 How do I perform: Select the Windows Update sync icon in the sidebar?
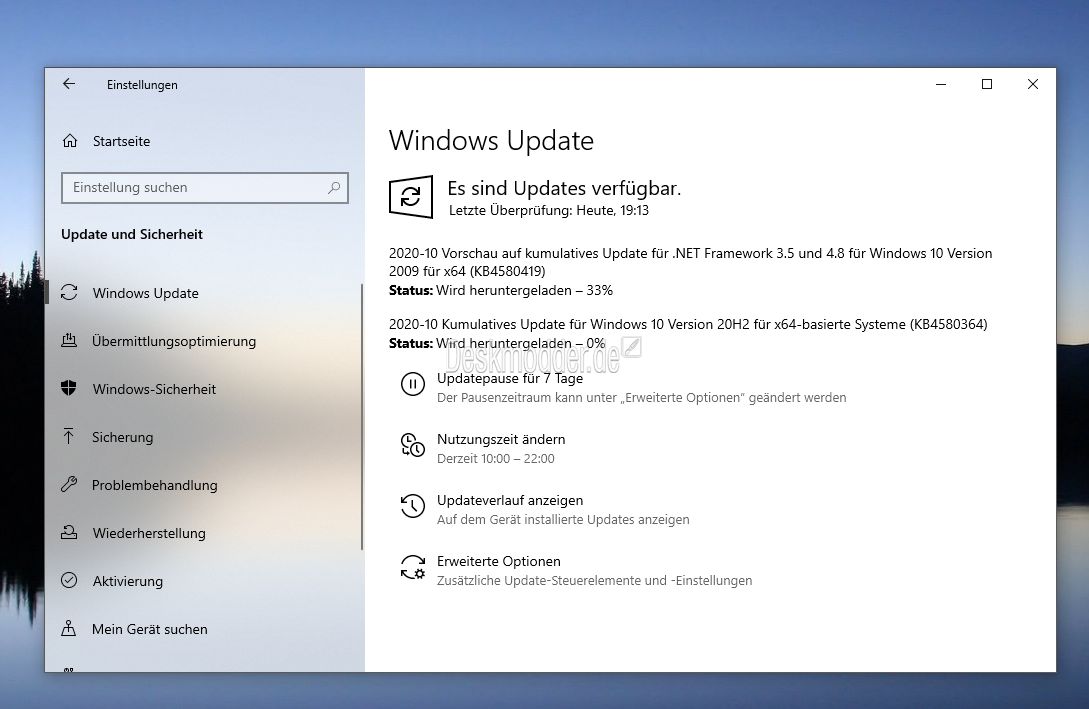pyautogui.click(x=69, y=293)
